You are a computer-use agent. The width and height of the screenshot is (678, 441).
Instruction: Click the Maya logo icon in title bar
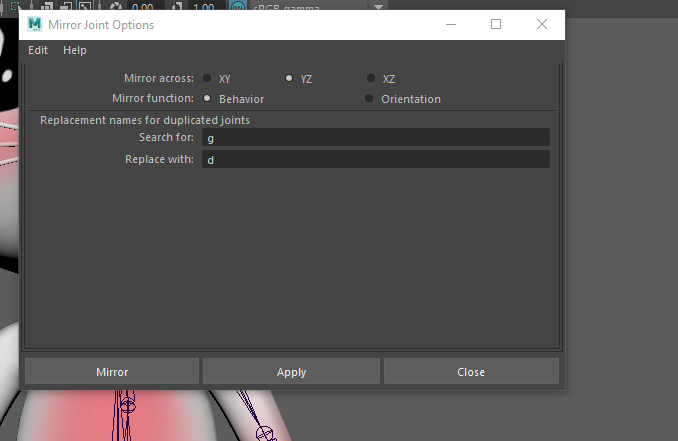(x=35, y=24)
